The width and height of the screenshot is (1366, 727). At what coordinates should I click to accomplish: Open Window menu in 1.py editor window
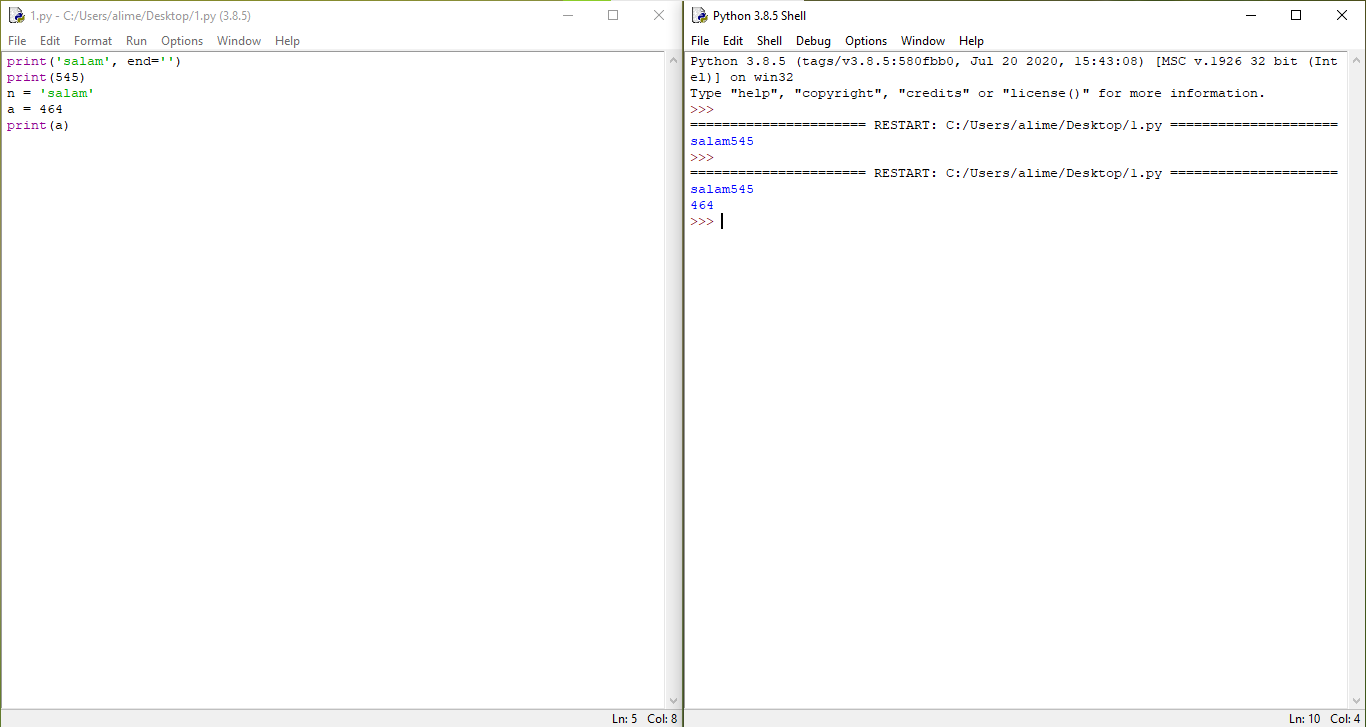(x=239, y=41)
